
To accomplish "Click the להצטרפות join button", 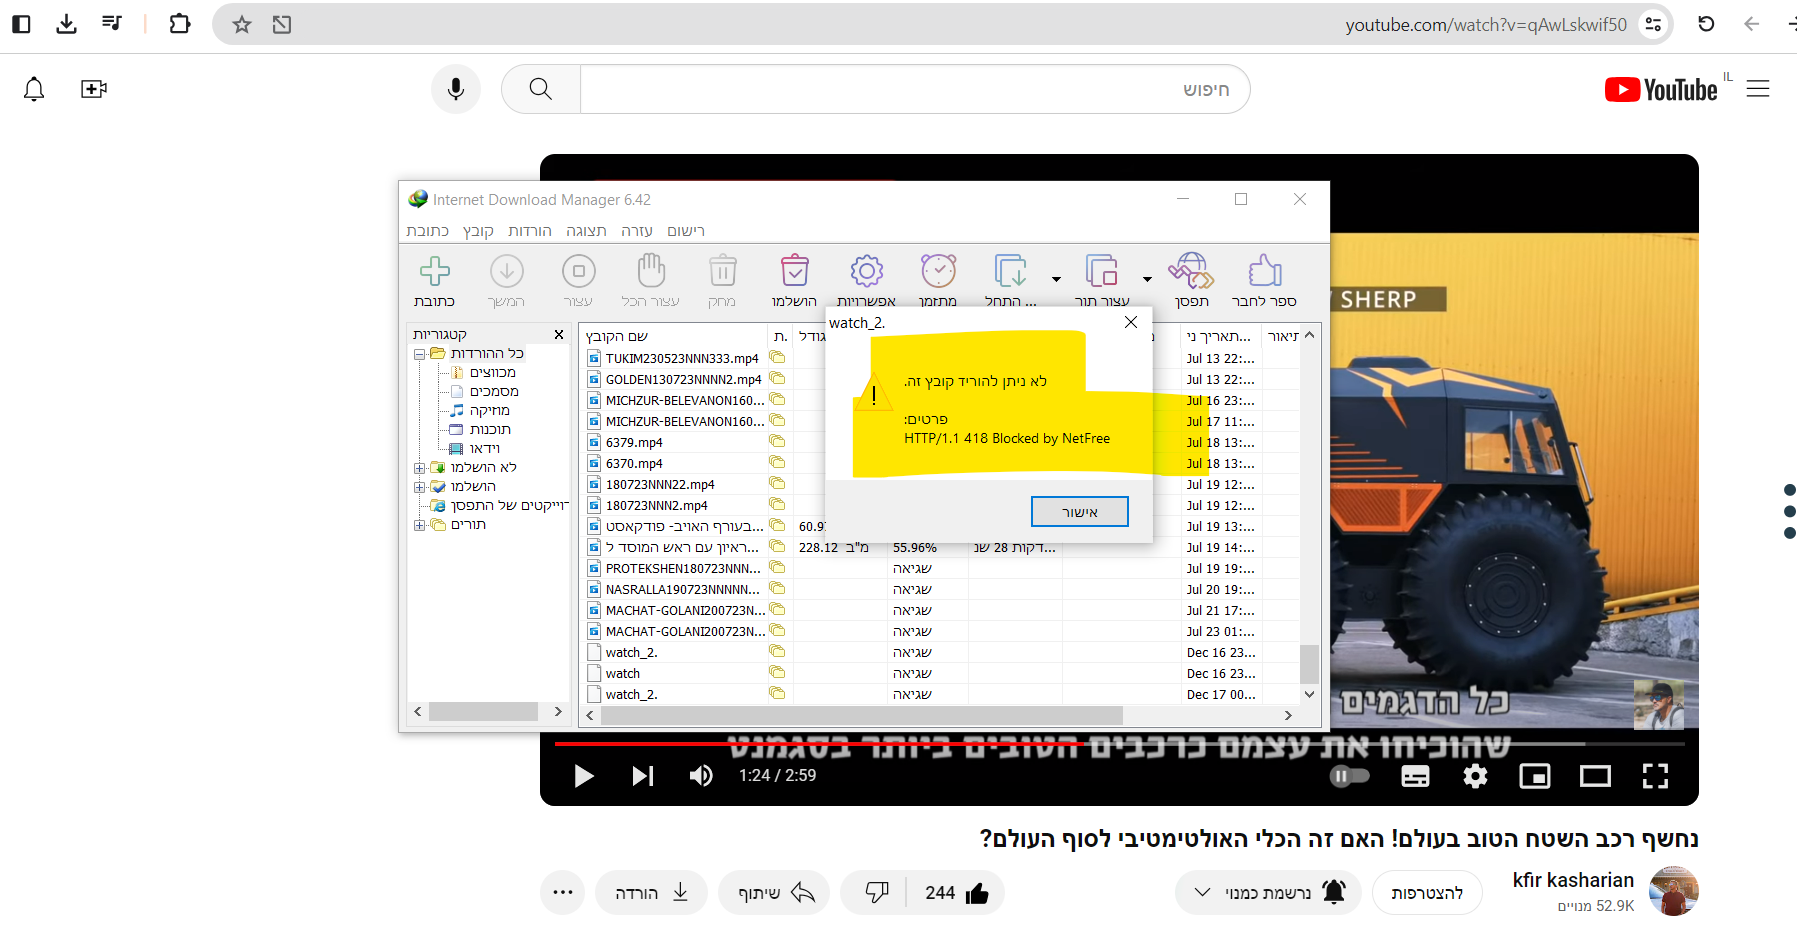I will (x=1427, y=893).
